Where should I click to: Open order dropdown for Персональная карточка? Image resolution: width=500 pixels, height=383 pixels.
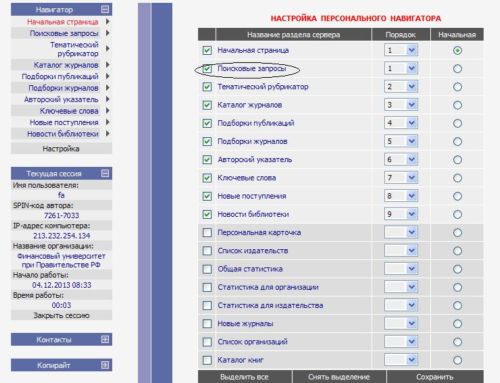pos(401,232)
